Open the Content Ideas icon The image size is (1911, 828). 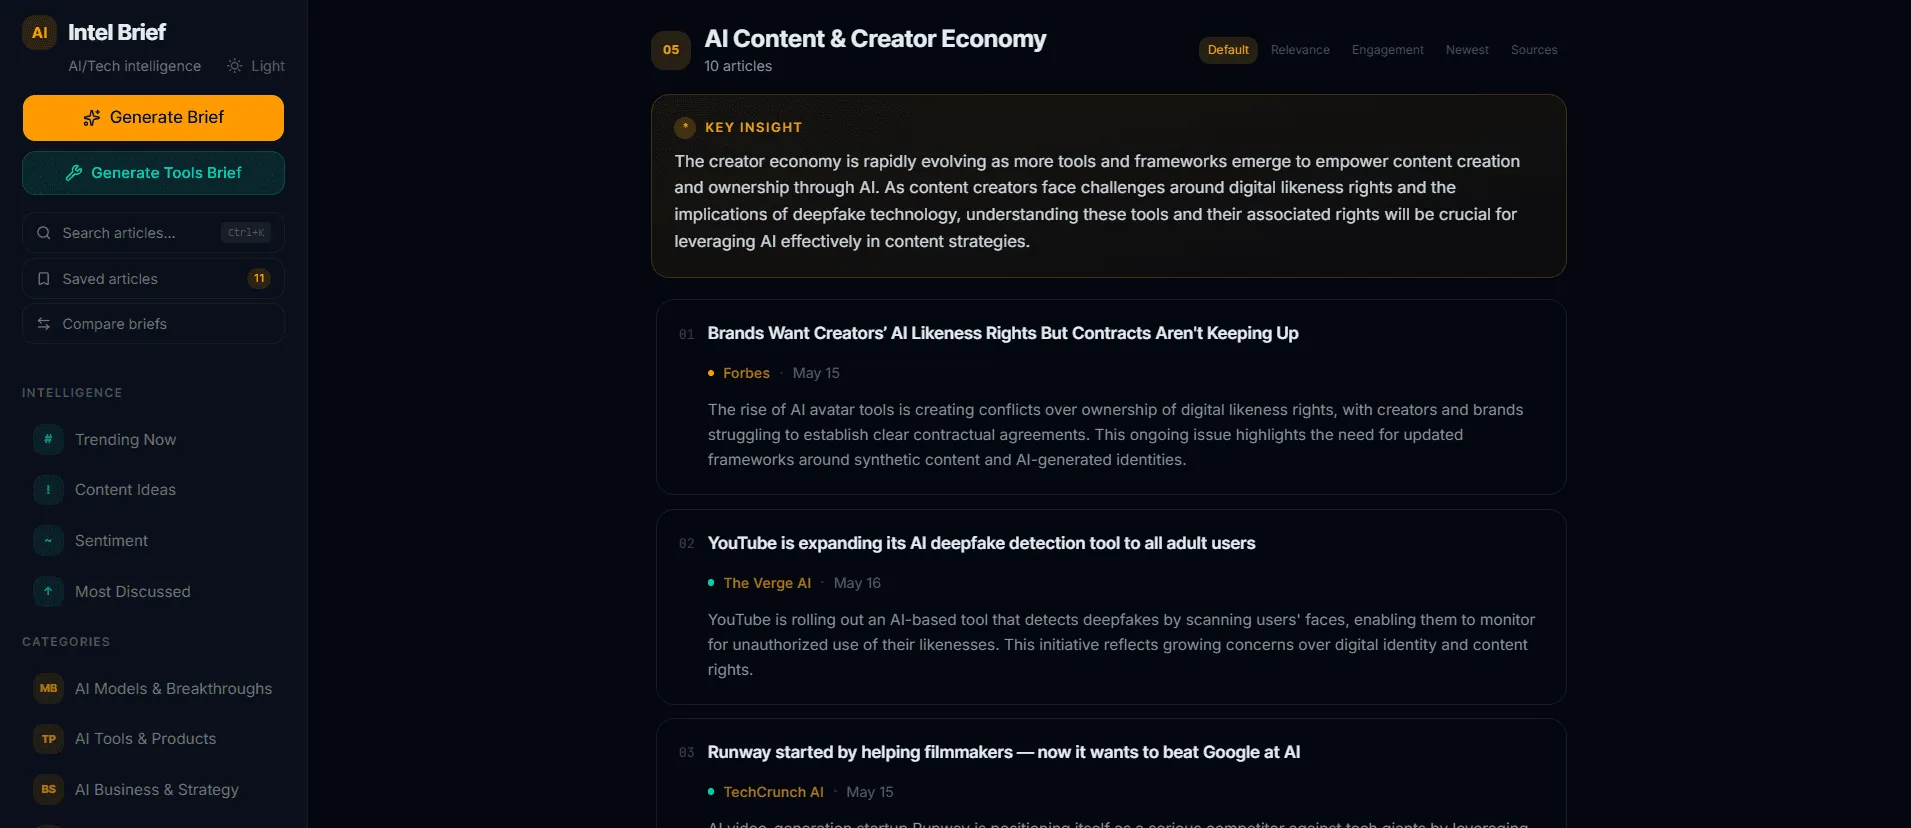(x=48, y=490)
